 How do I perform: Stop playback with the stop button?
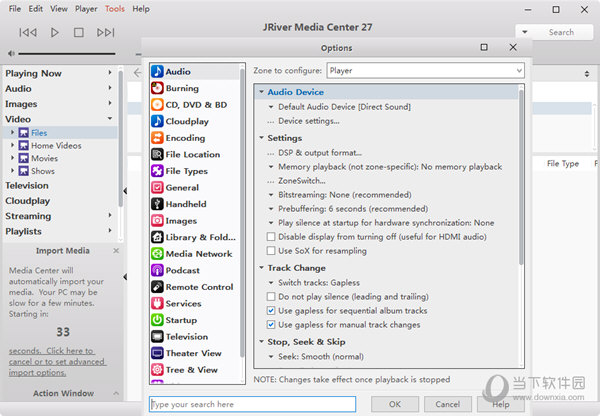pos(79,33)
